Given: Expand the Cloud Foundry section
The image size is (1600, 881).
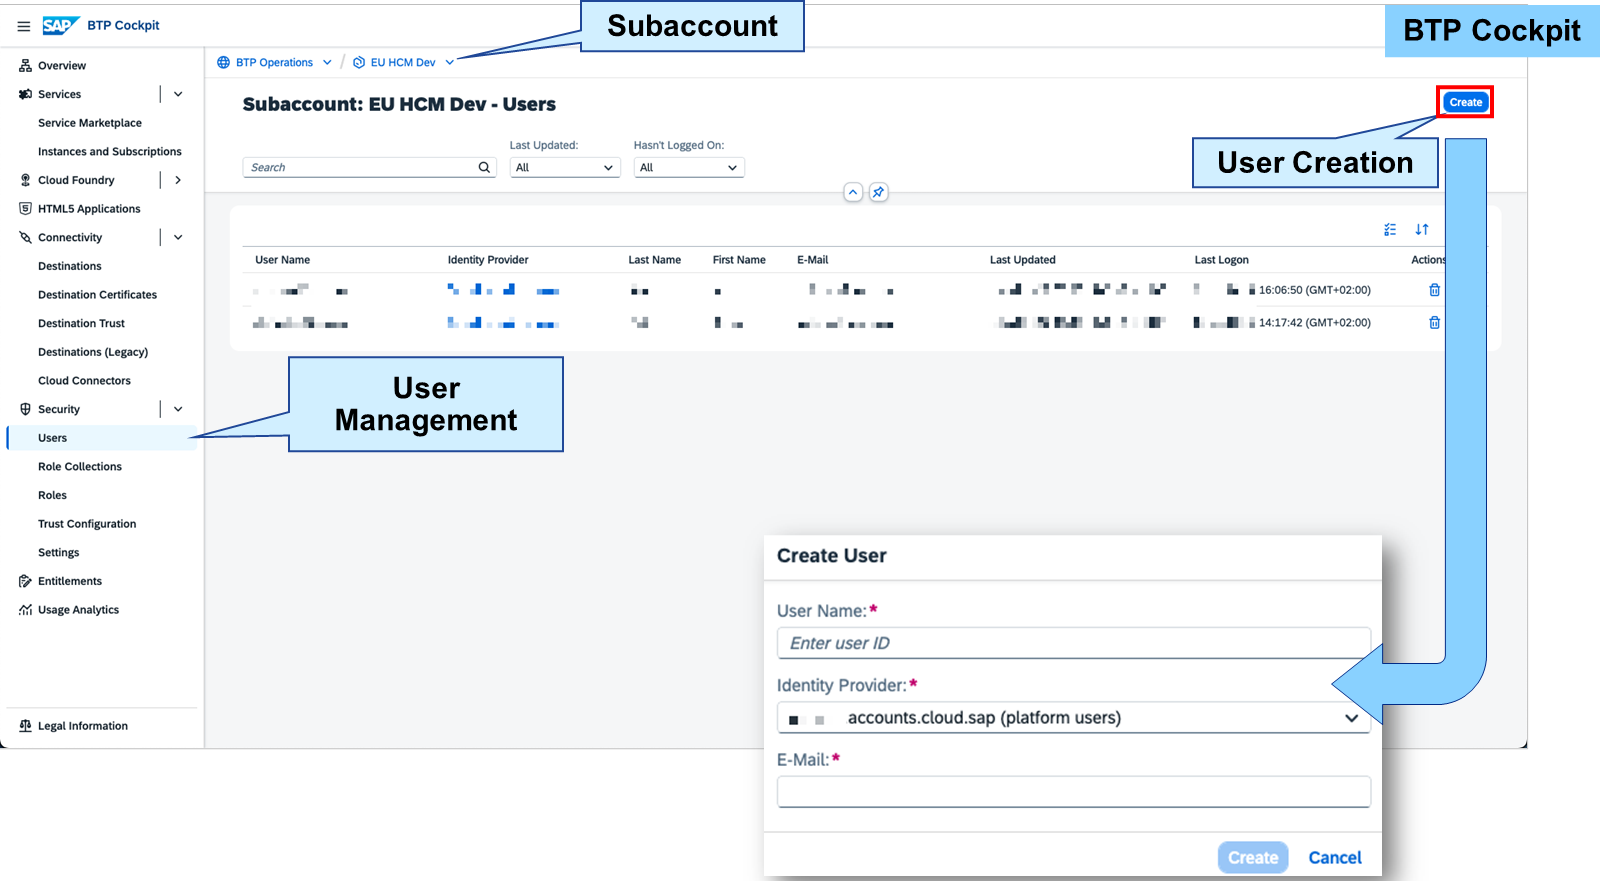Looking at the screenshot, I should (178, 180).
